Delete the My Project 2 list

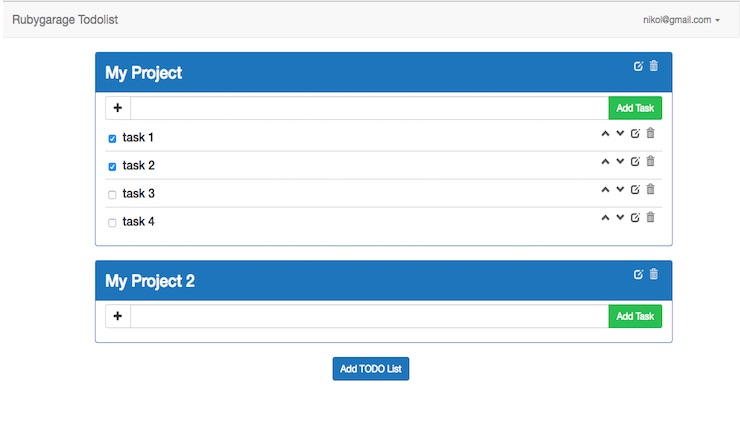(x=654, y=274)
